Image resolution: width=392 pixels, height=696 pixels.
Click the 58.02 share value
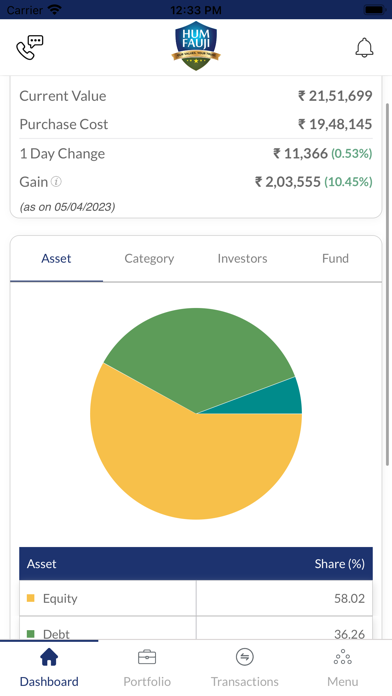coord(349,598)
